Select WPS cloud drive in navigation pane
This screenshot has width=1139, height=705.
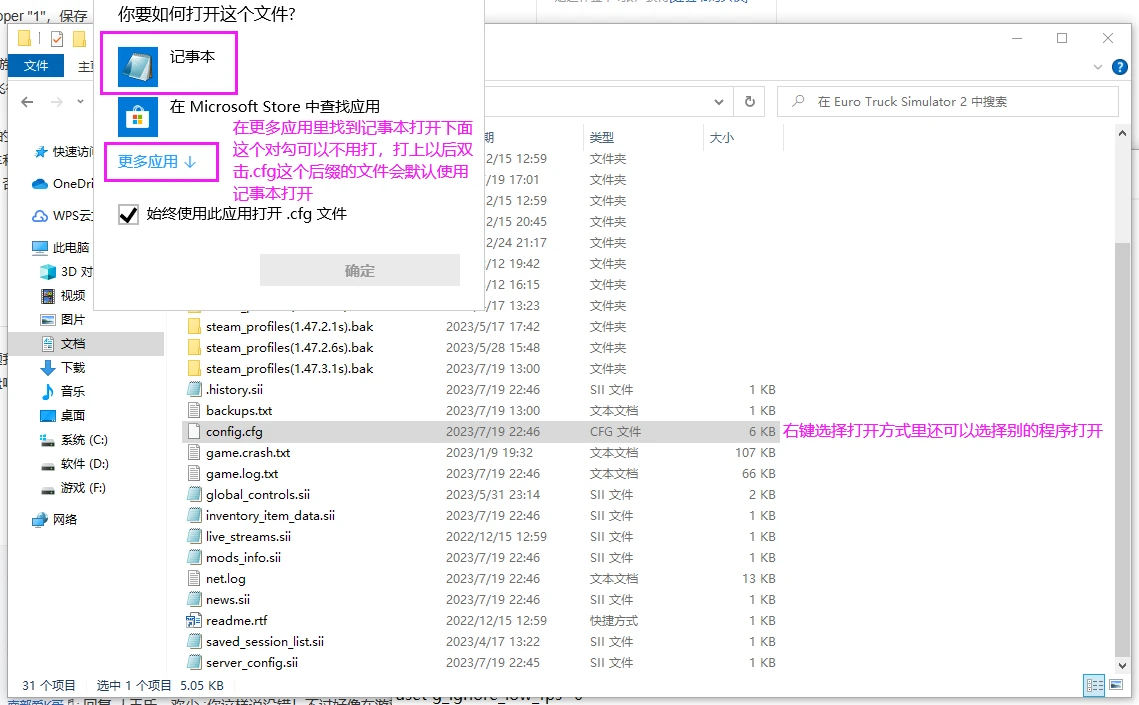(x=63, y=216)
